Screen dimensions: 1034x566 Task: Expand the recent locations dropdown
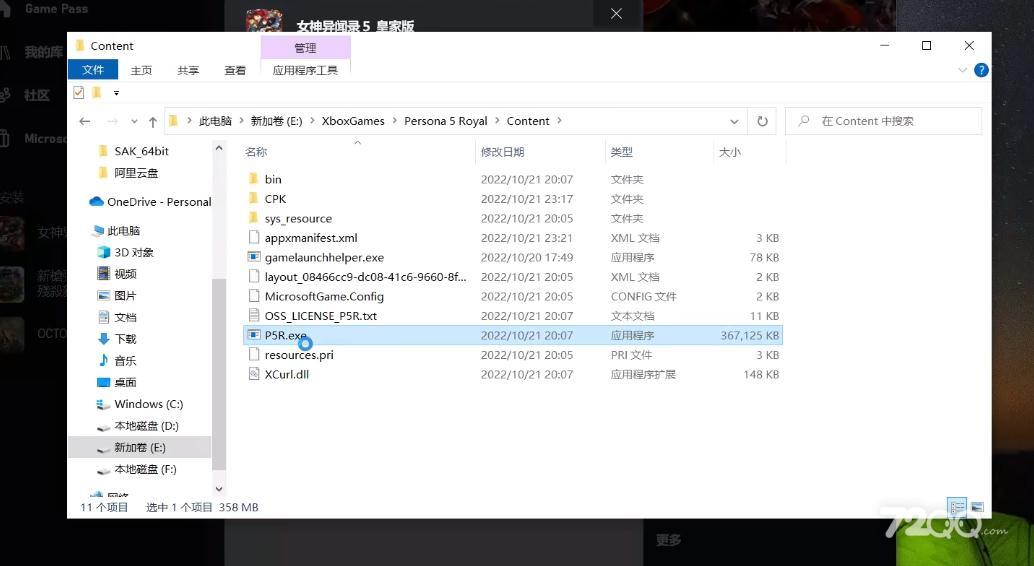pos(134,121)
